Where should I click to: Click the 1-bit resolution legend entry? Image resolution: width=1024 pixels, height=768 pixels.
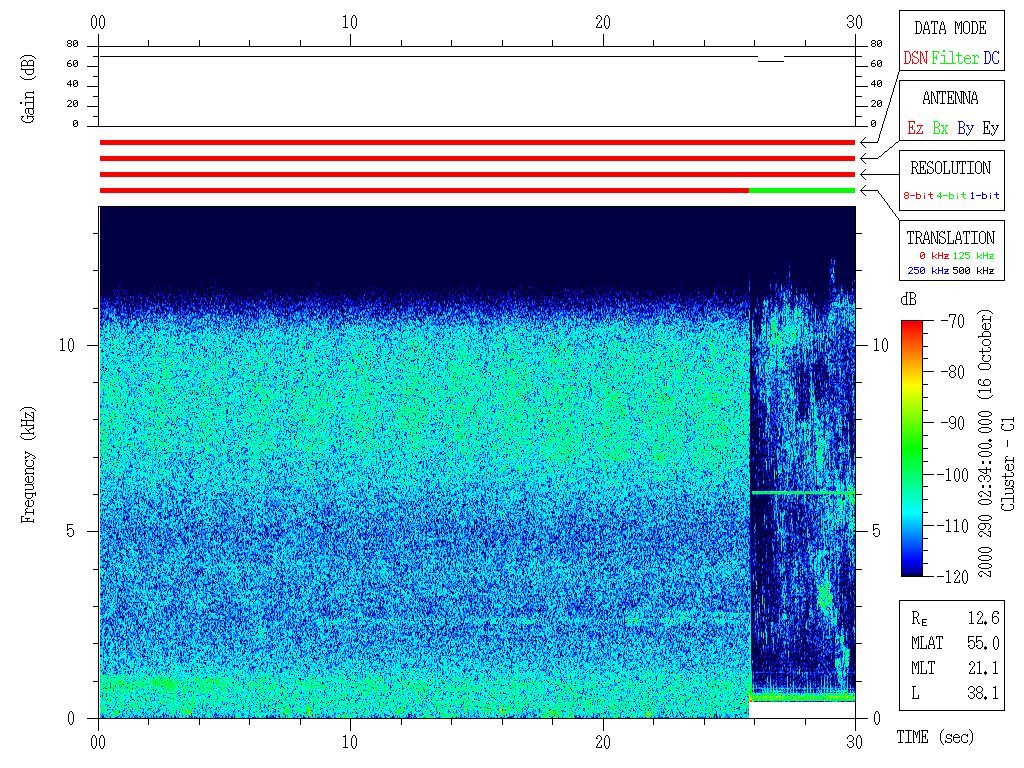(x=985, y=196)
